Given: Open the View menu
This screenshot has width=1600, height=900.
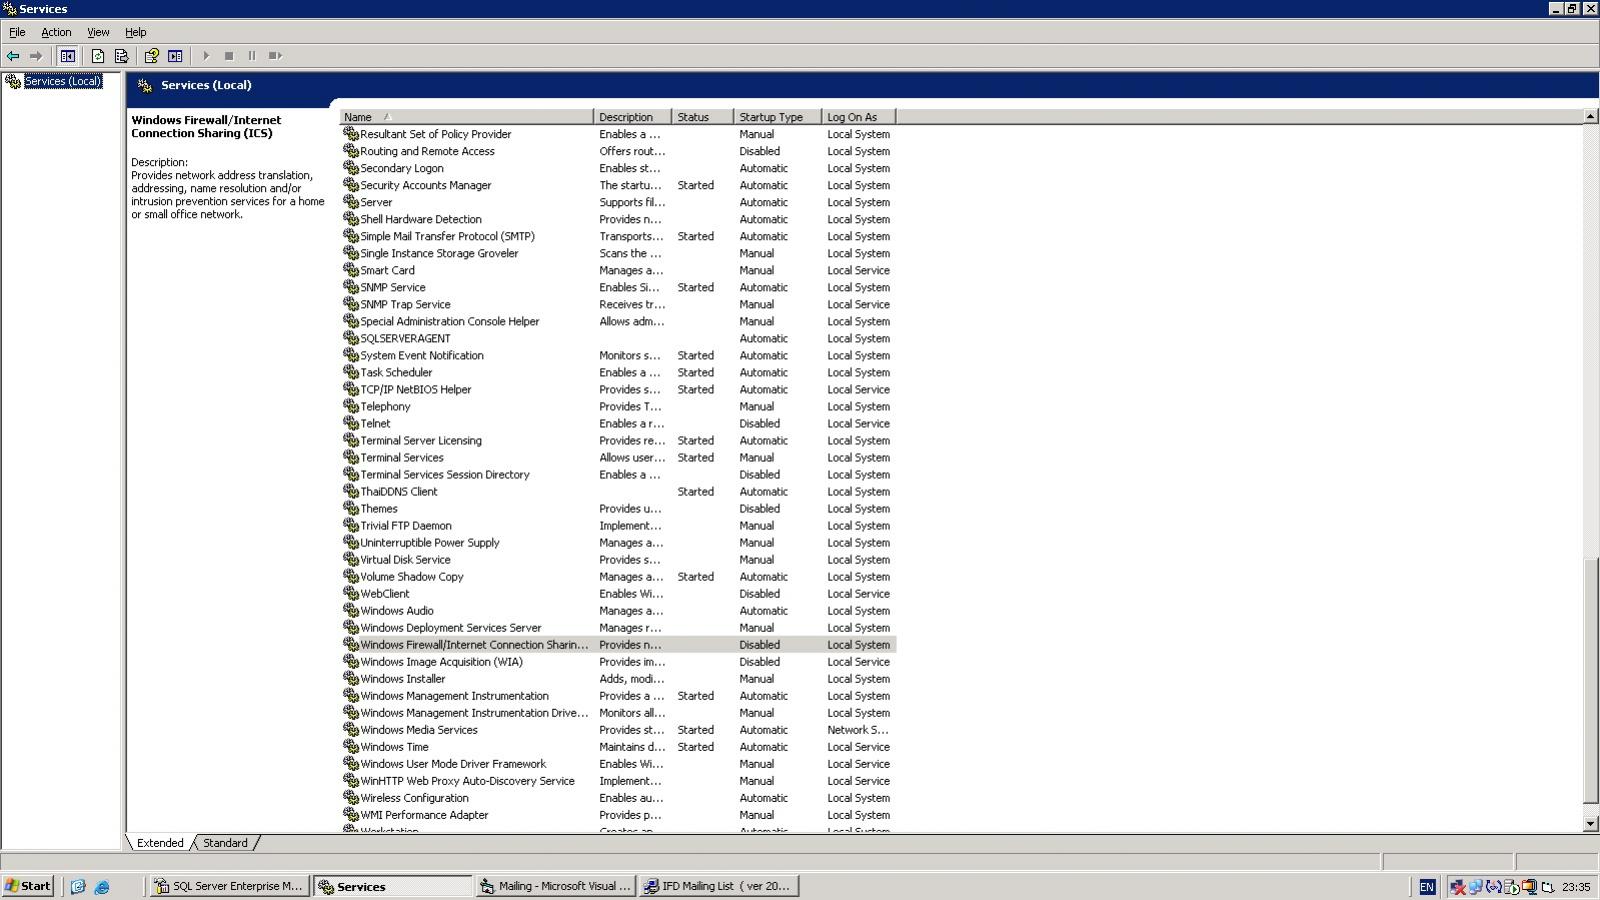Looking at the screenshot, I should pos(98,32).
